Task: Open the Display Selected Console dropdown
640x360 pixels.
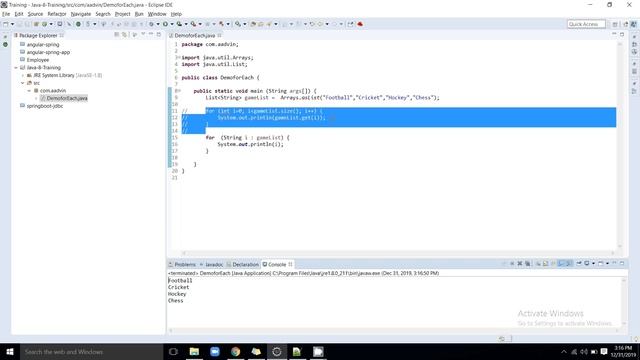Action: coord(593,264)
